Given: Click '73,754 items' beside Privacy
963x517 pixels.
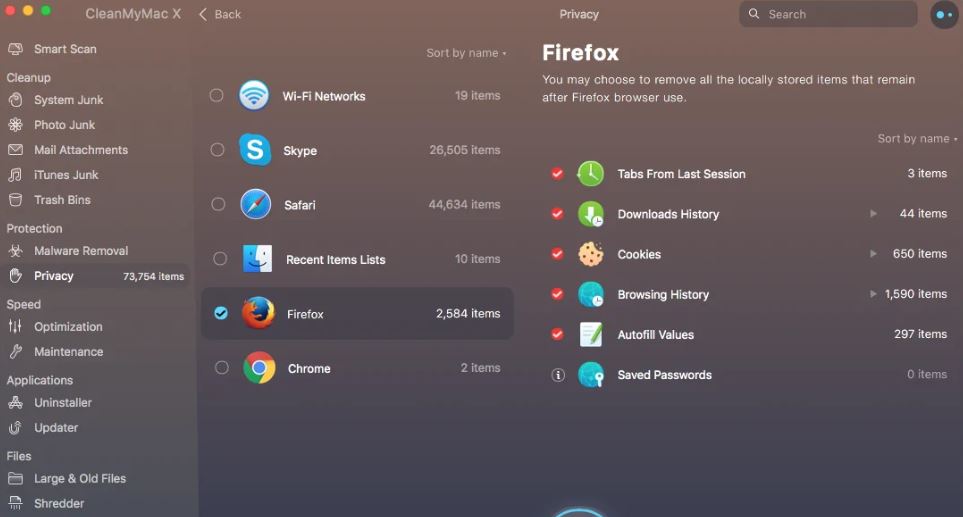Looking at the screenshot, I should click(154, 276).
